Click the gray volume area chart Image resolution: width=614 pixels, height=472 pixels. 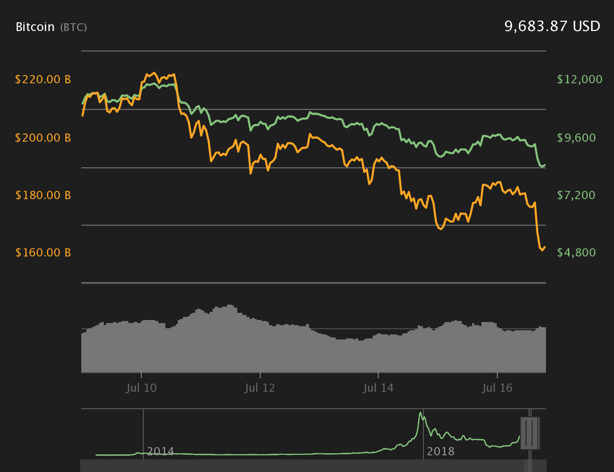pos(313,339)
